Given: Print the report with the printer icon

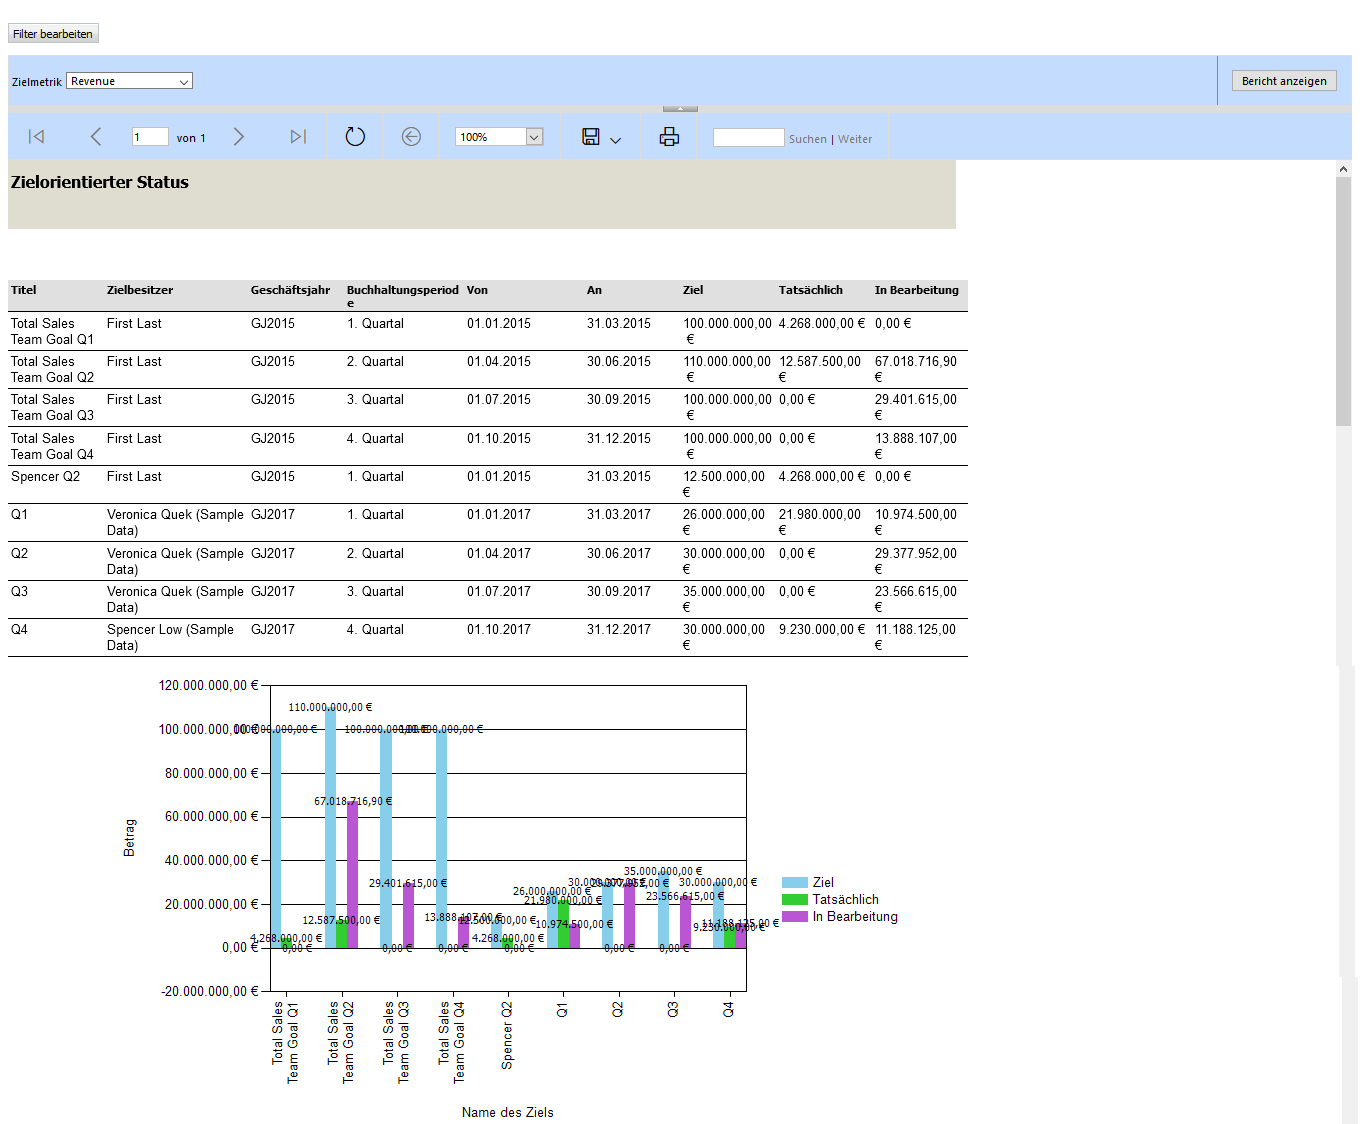Looking at the screenshot, I should click(669, 137).
